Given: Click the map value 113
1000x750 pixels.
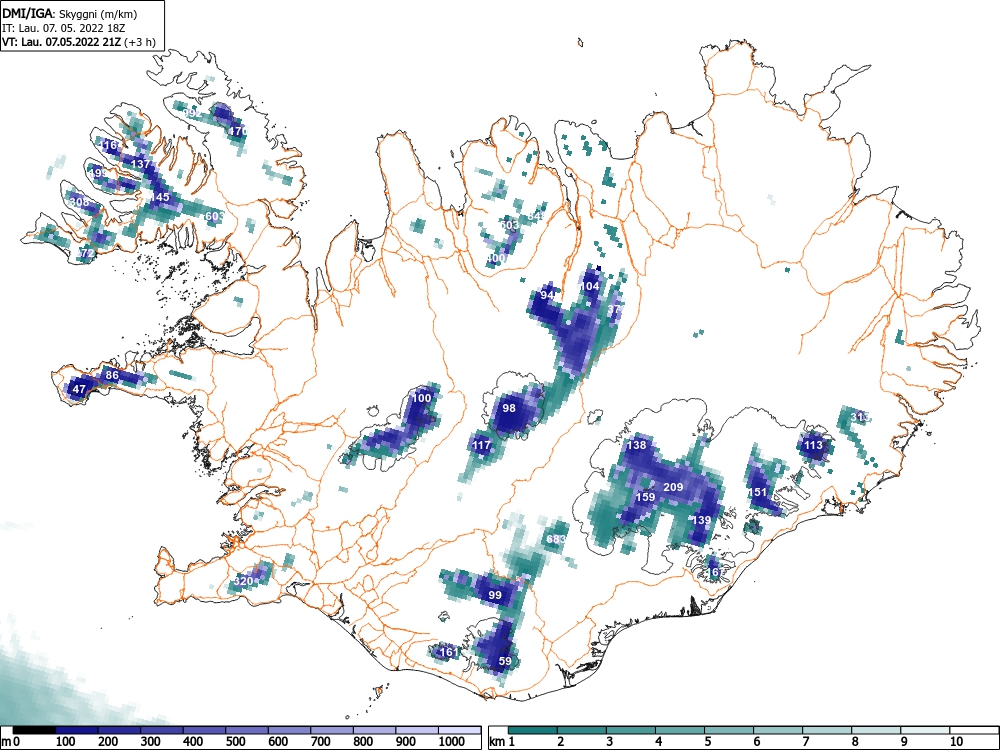Looking at the screenshot, I should 813,445.
